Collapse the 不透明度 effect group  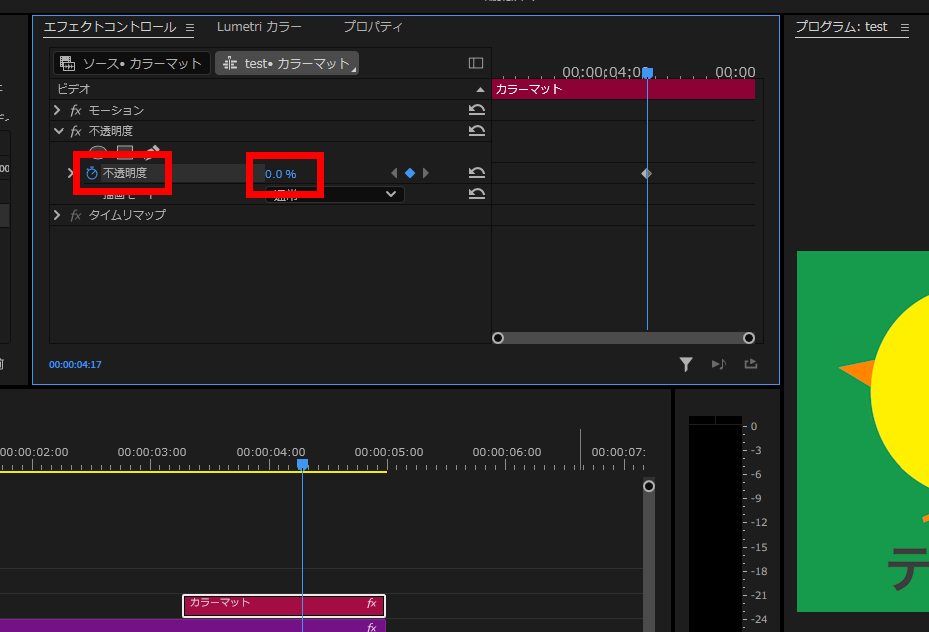point(58,131)
